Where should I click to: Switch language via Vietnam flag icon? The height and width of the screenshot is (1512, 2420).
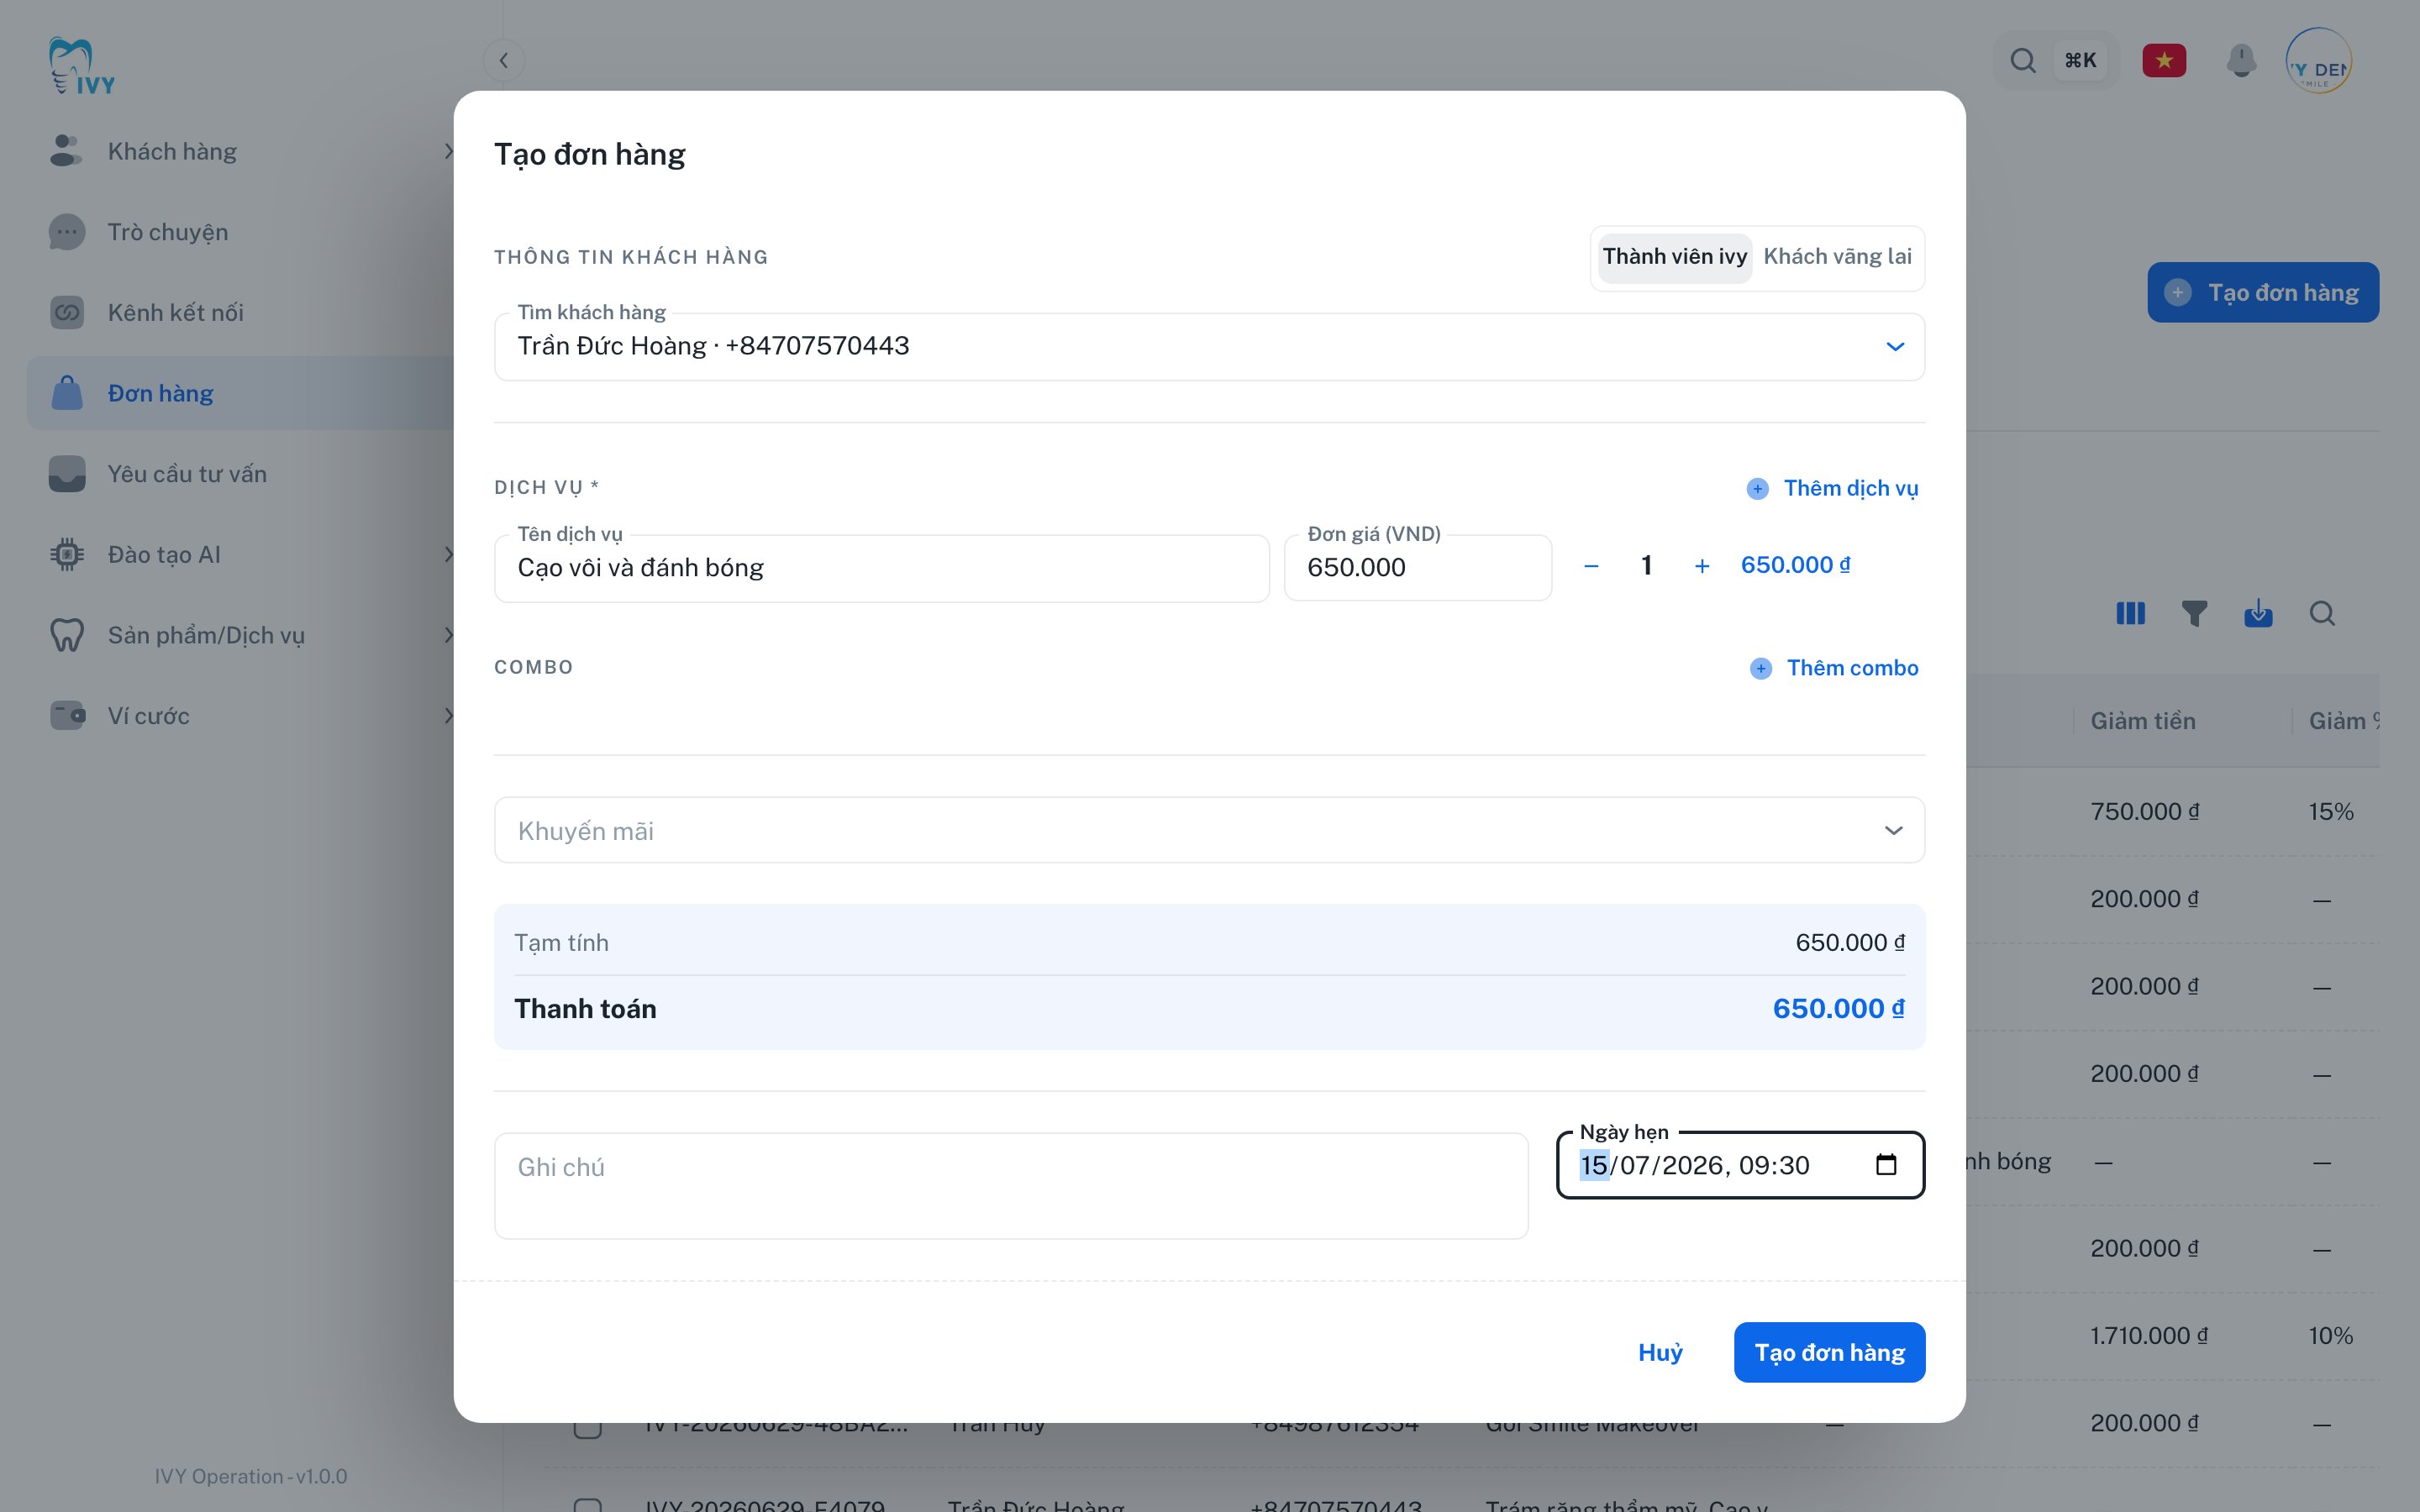tap(2164, 61)
